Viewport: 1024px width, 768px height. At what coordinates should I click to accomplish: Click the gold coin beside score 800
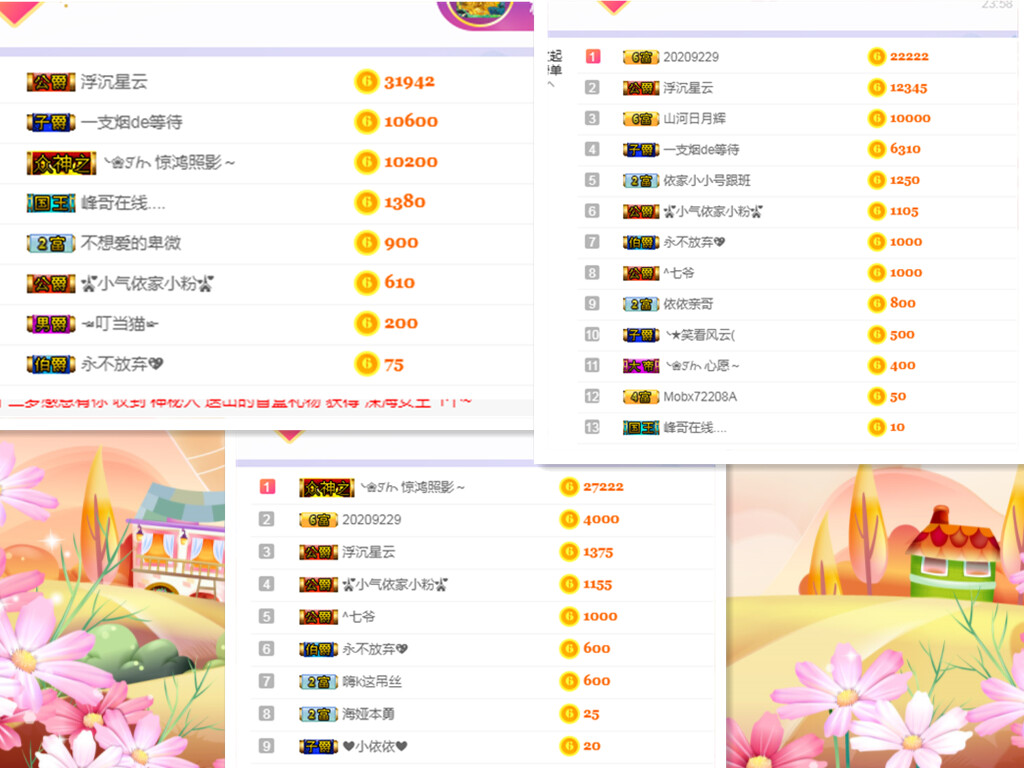tap(876, 304)
